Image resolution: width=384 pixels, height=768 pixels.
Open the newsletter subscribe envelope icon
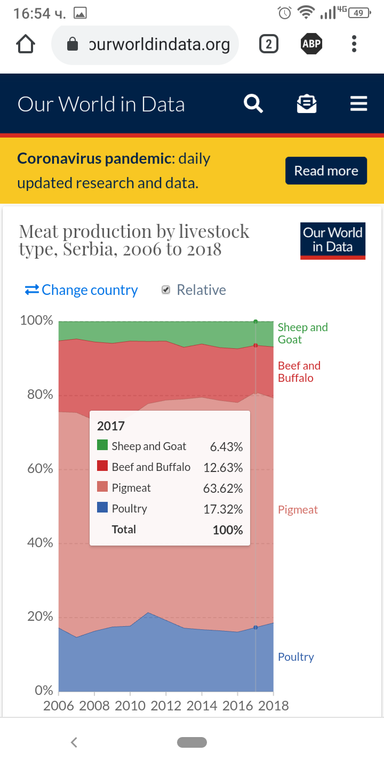pos(307,104)
